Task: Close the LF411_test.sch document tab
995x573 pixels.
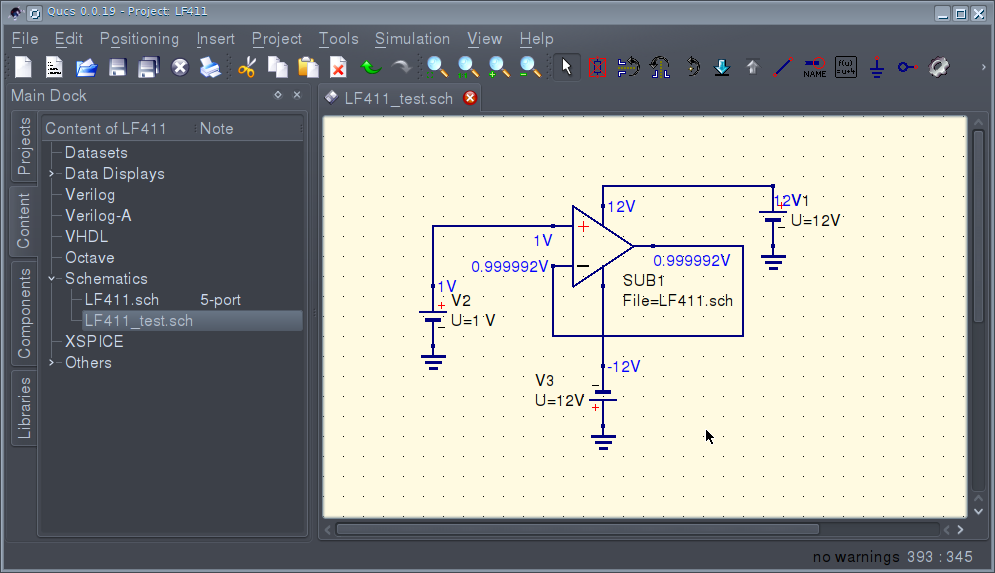Action: click(470, 98)
